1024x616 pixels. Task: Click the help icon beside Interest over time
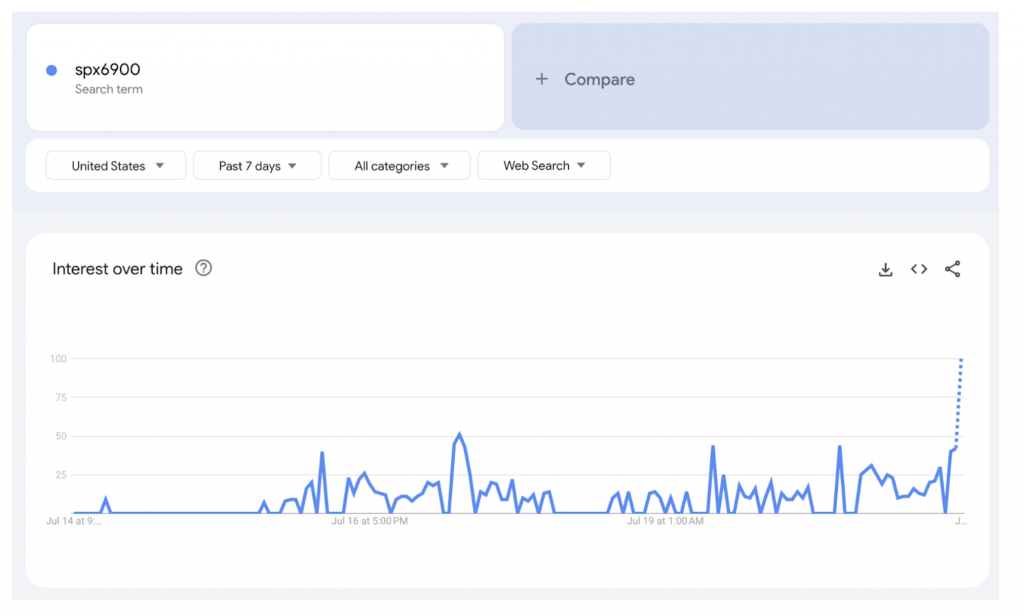click(204, 268)
